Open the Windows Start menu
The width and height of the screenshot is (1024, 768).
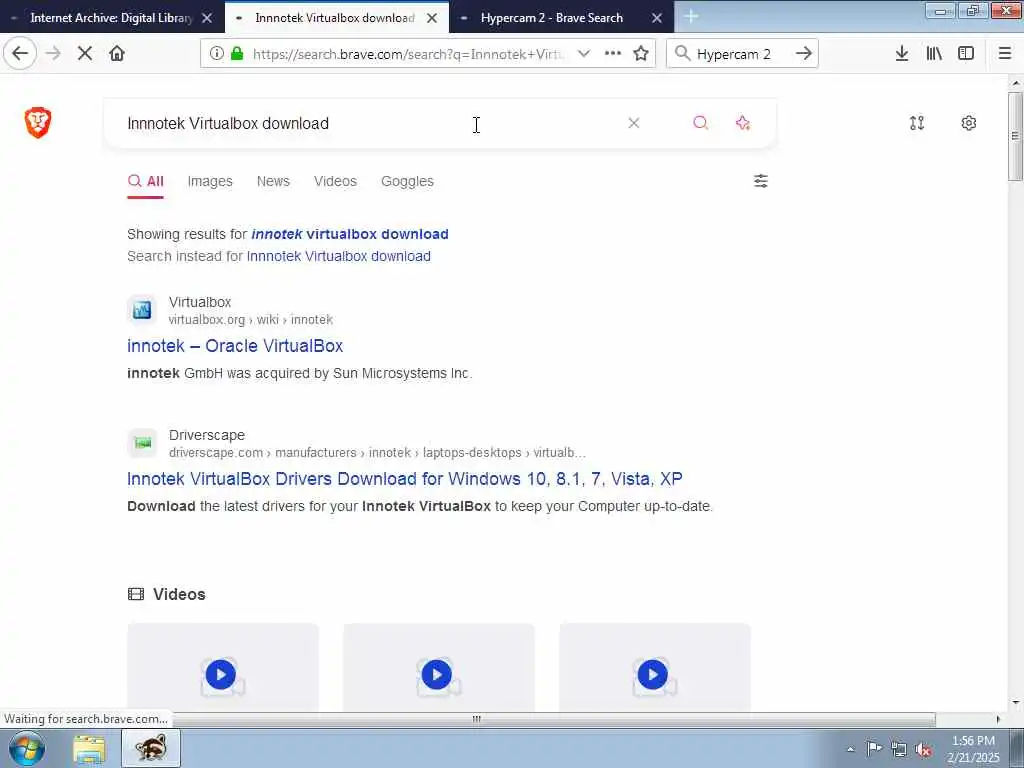(26, 748)
